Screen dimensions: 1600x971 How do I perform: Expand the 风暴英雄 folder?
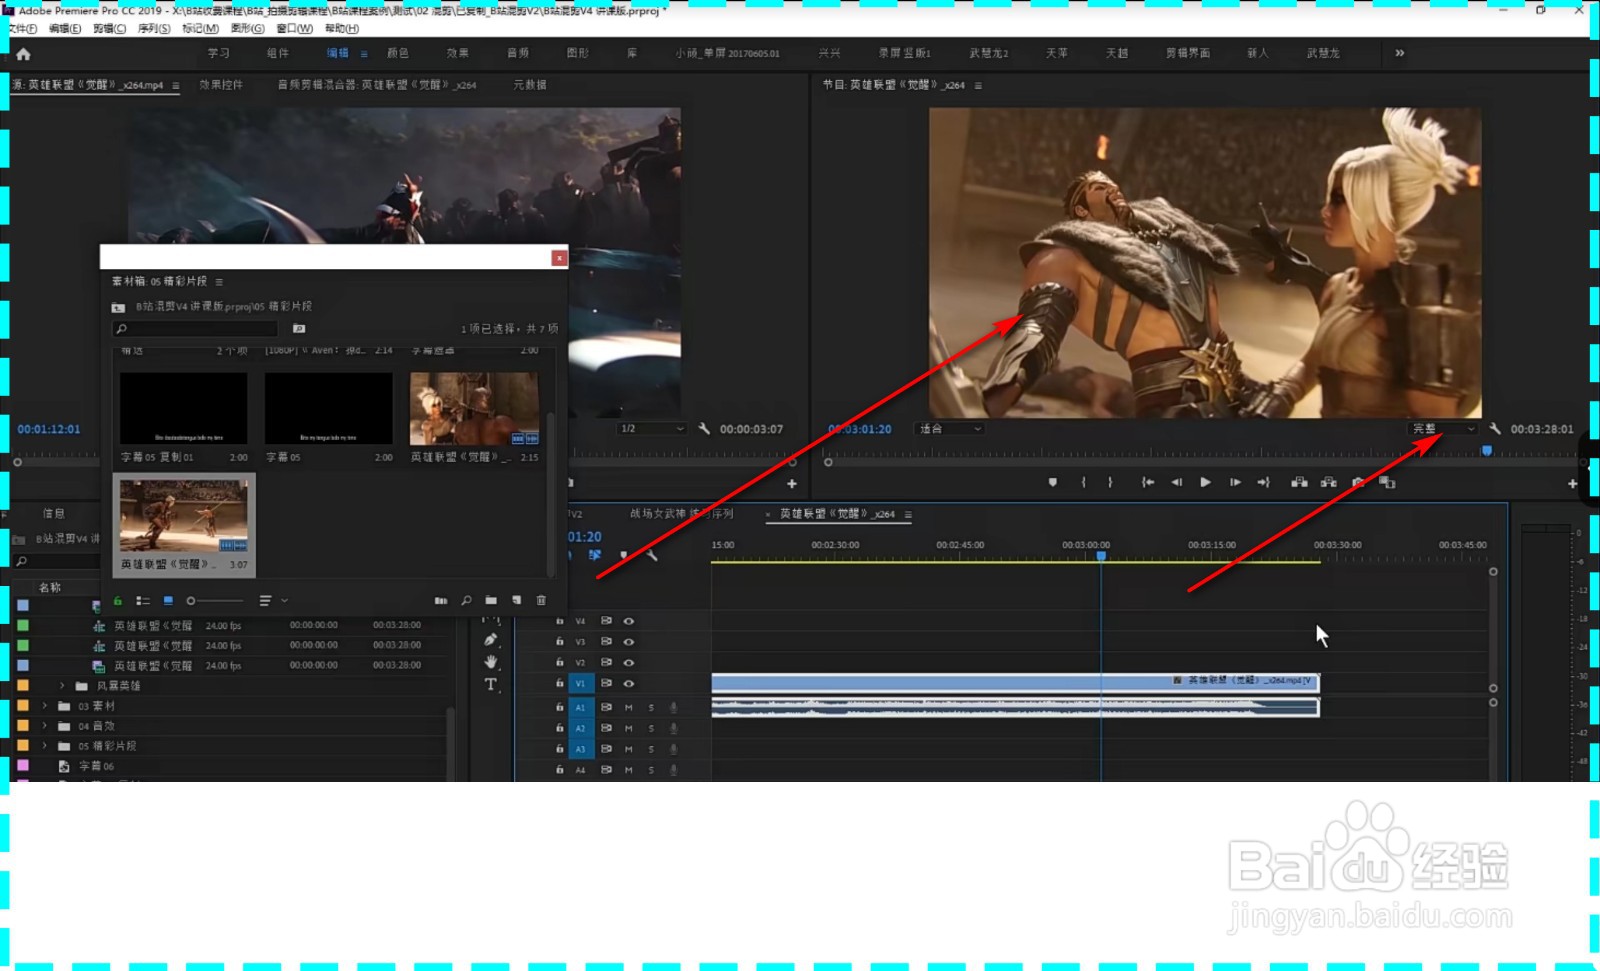click(x=62, y=686)
